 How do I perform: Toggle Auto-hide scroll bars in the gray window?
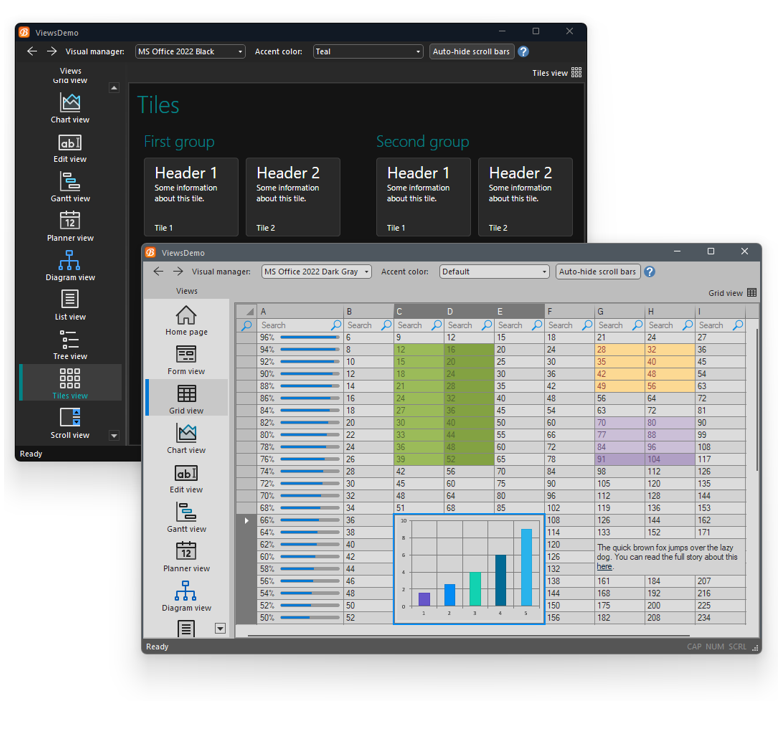pos(598,272)
